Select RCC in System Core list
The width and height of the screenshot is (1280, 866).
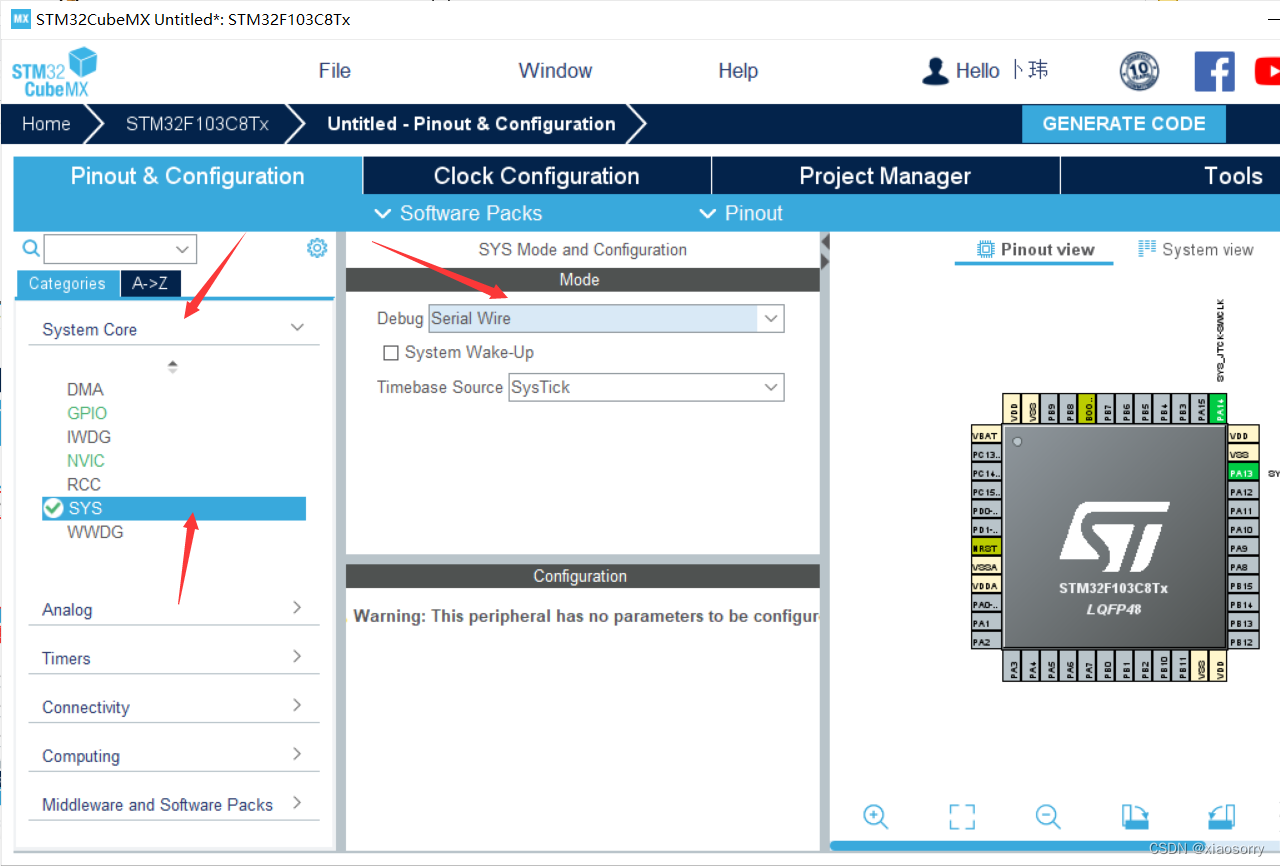coord(84,484)
